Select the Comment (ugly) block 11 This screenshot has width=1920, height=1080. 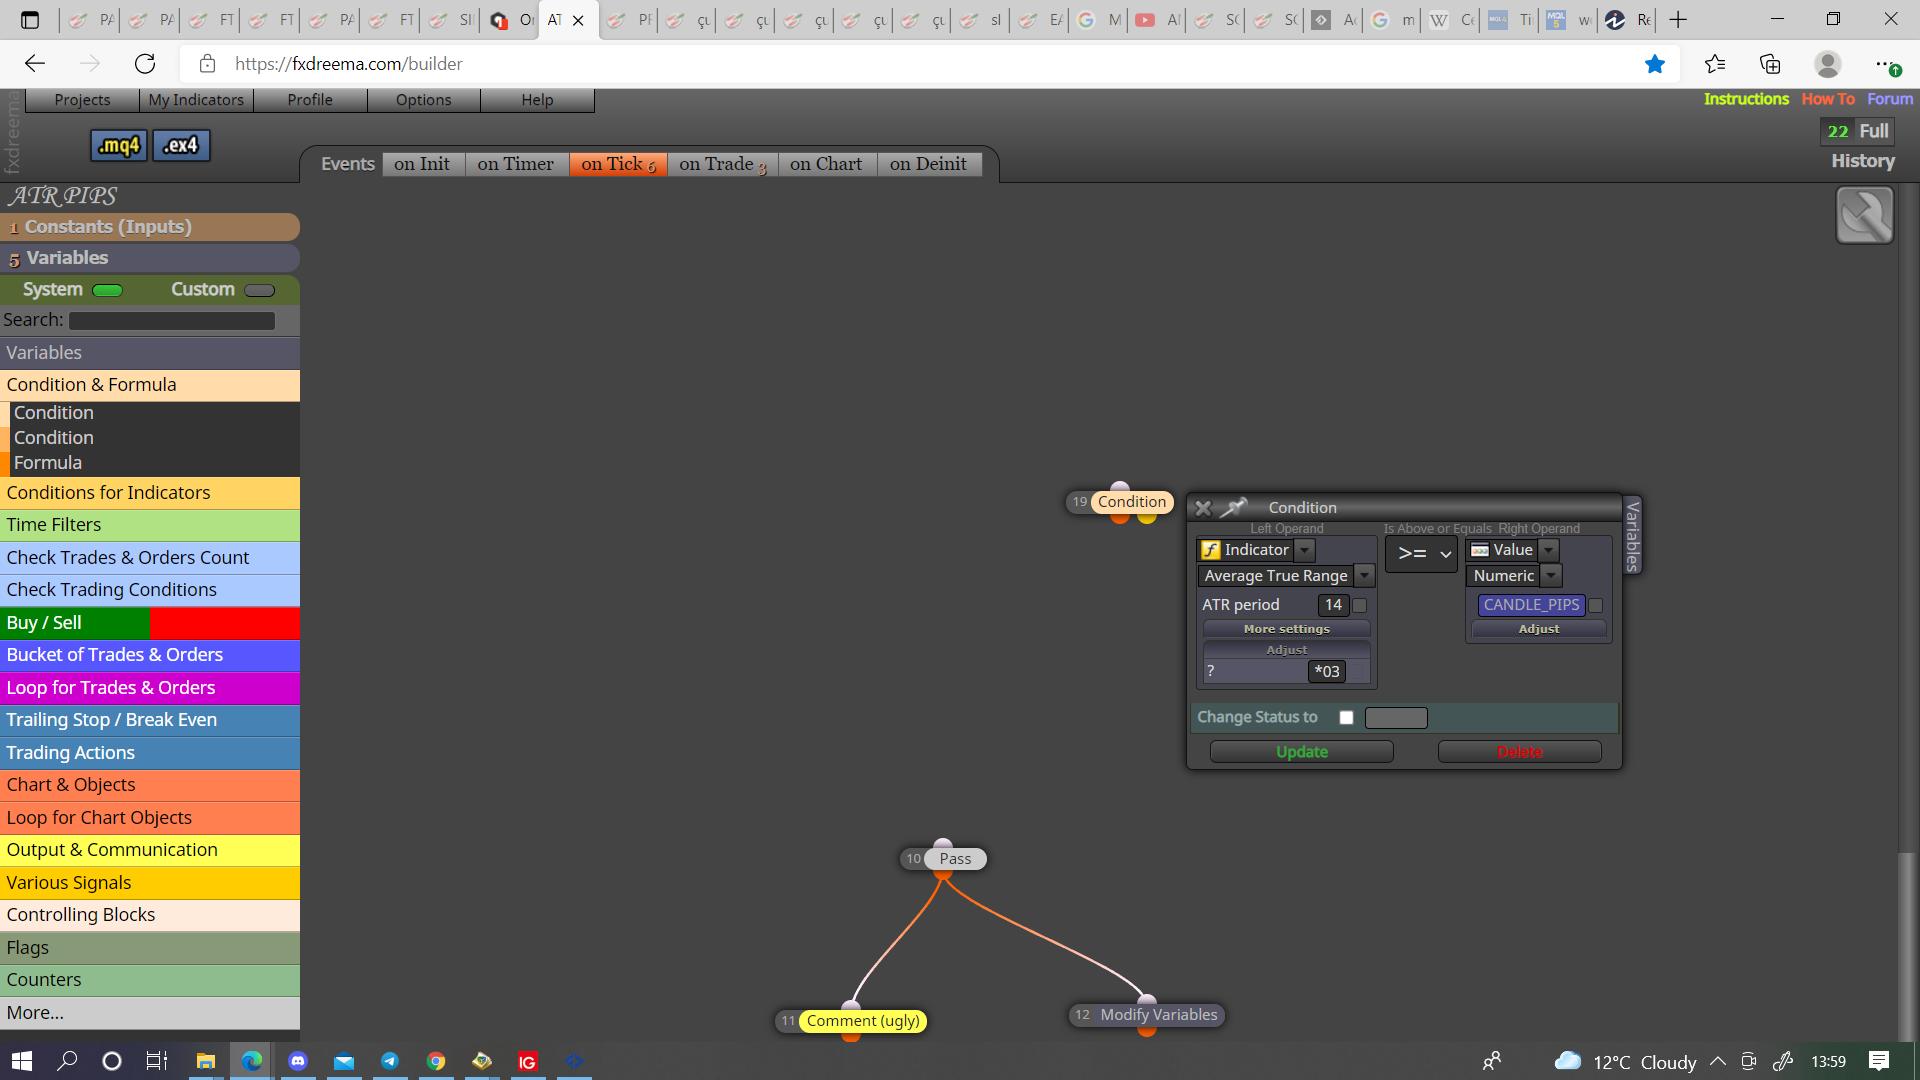[863, 1021]
